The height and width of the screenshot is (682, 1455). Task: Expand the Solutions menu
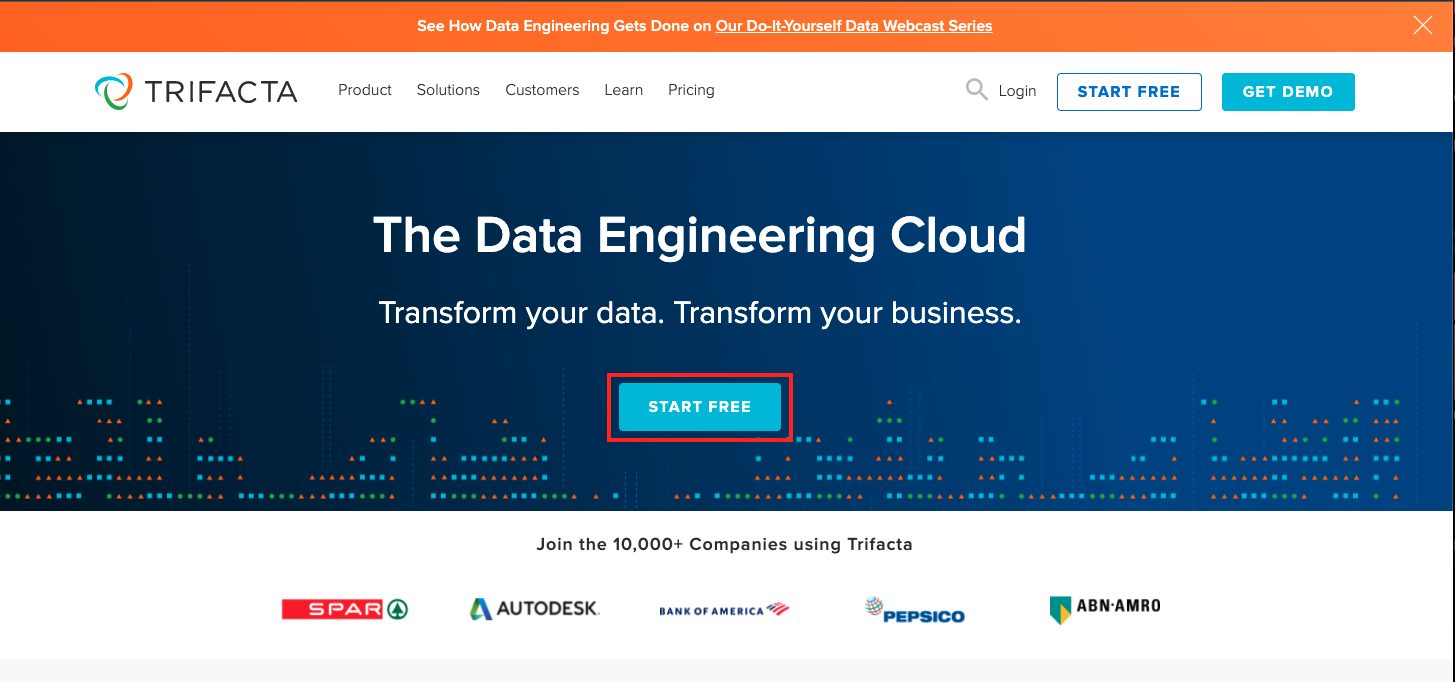448,90
